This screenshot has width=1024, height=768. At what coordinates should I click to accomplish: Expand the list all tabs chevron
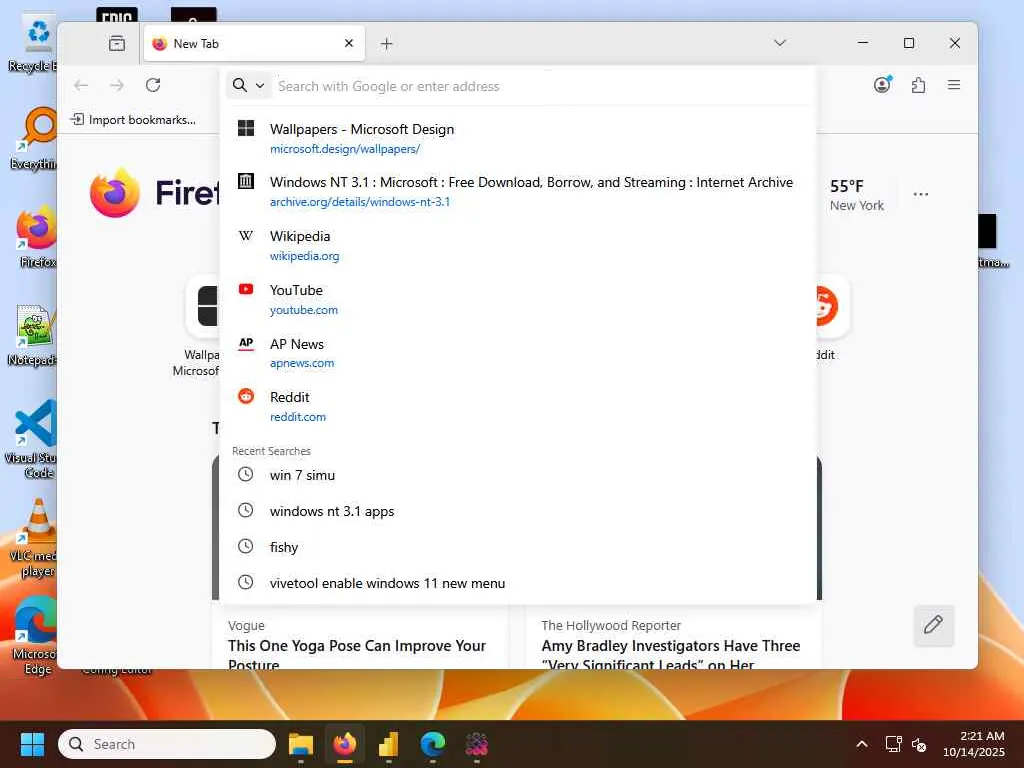[779, 43]
